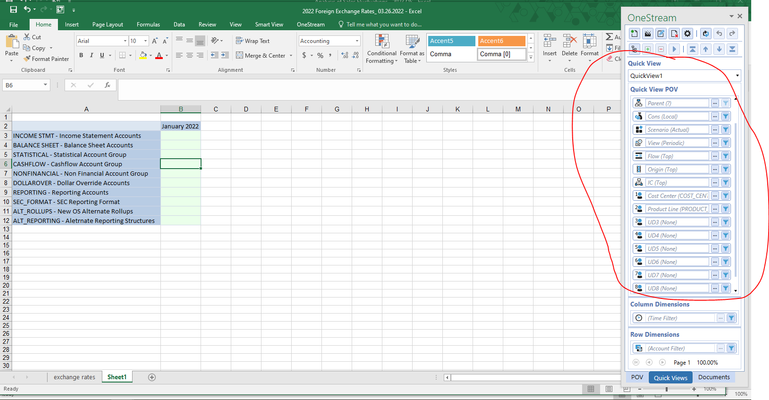Open the Conditional Formatting menu
Viewport: 769px width, 400px height.
381,49
